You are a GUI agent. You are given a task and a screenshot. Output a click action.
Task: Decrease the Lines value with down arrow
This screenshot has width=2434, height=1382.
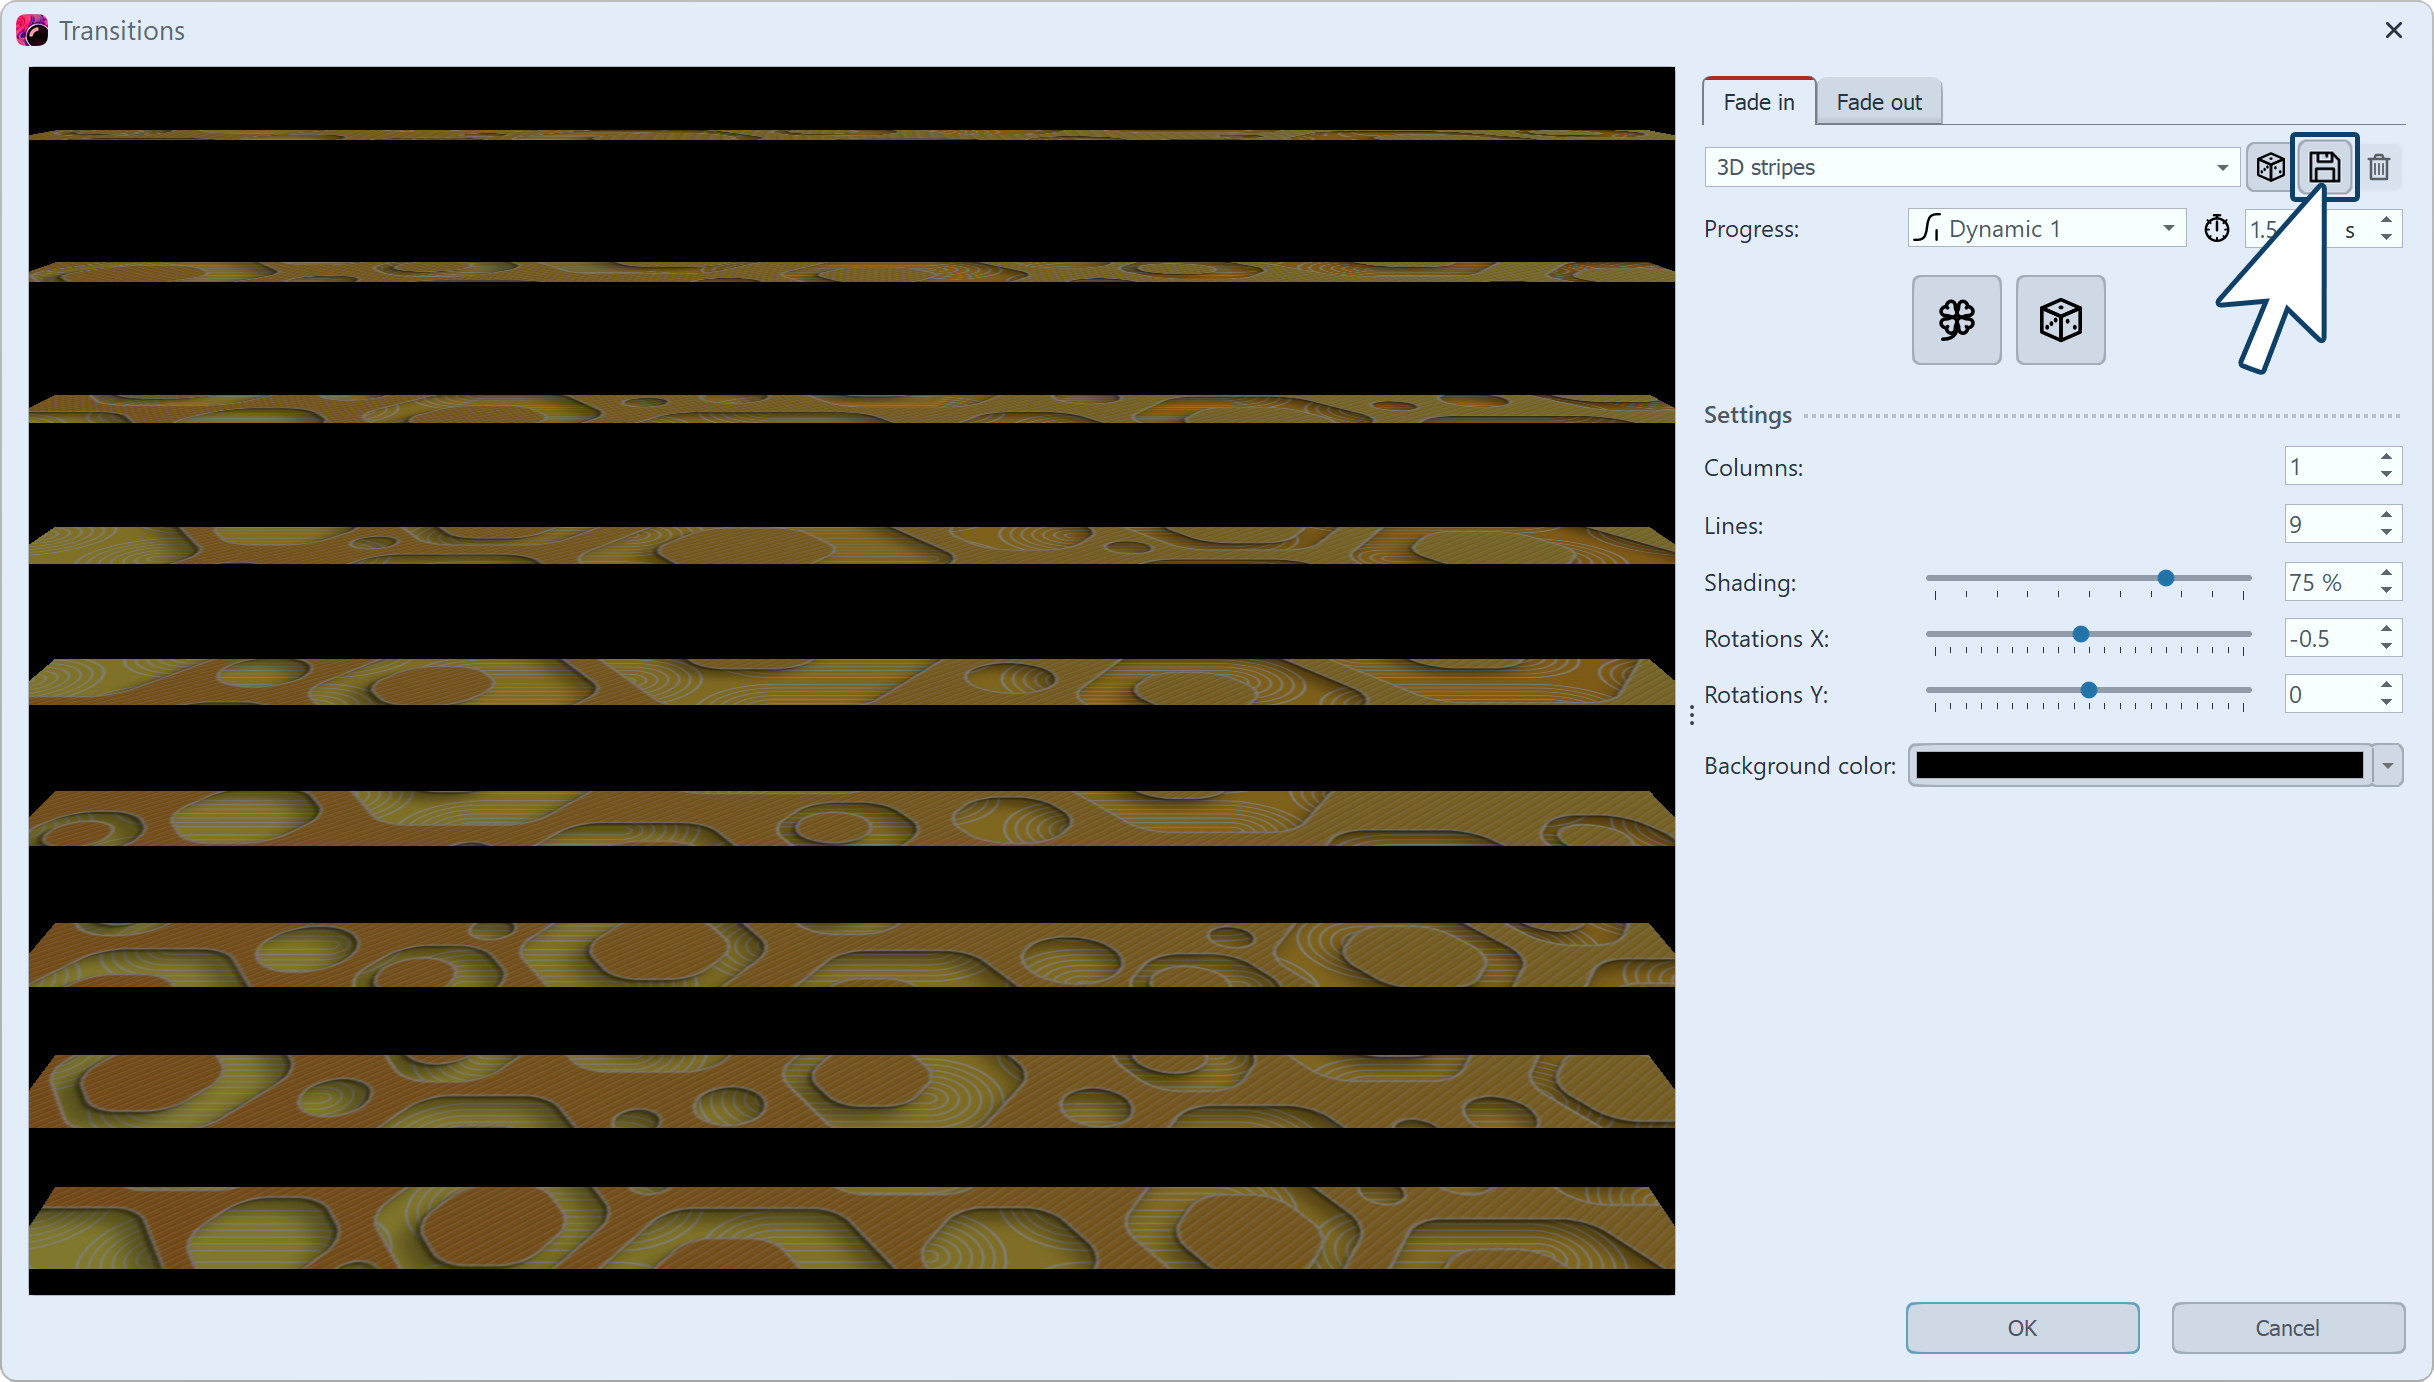[2386, 533]
